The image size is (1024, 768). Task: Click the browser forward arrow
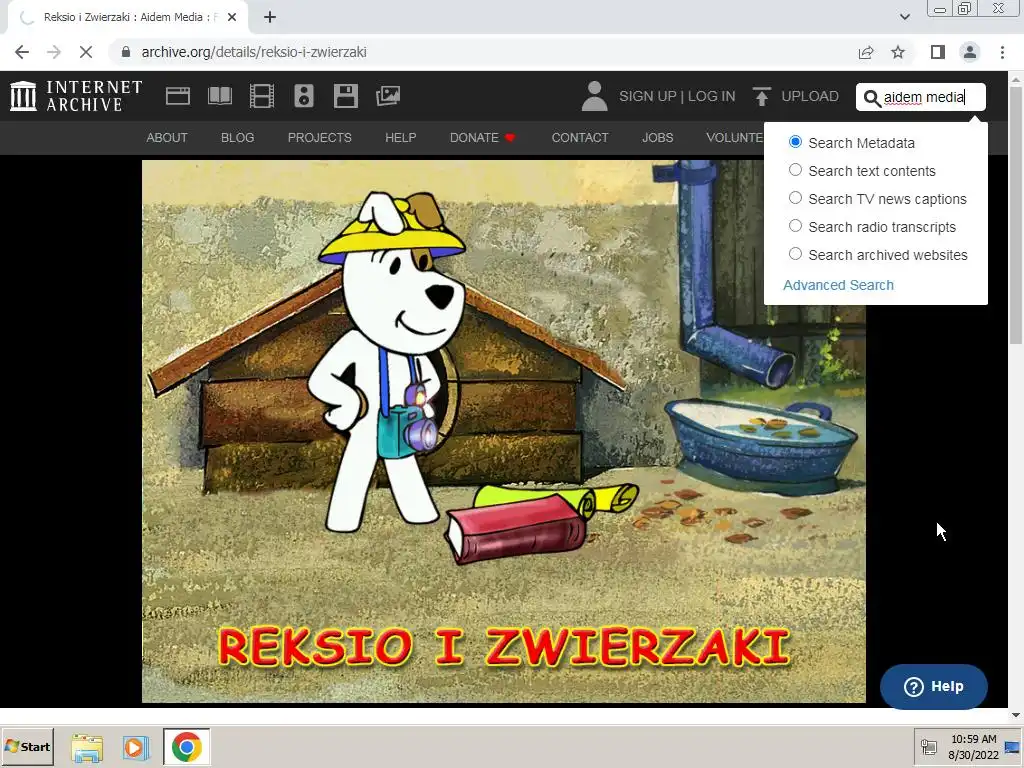coord(54,52)
